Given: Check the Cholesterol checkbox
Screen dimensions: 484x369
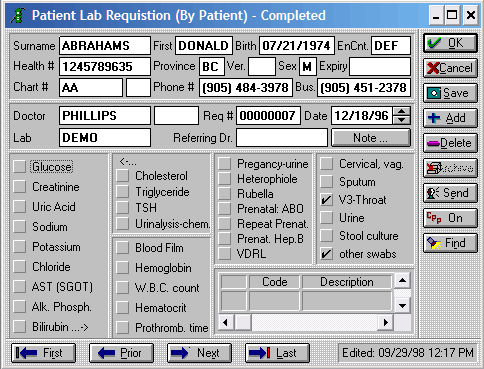Looking at the screenshot, I should (123, 176).
